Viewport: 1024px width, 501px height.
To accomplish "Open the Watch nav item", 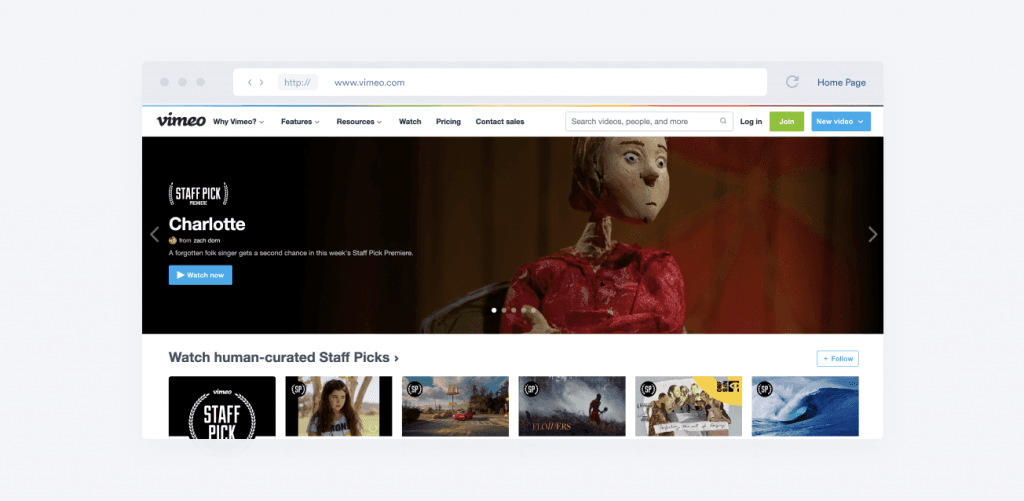I will click(x=410, y=121).
